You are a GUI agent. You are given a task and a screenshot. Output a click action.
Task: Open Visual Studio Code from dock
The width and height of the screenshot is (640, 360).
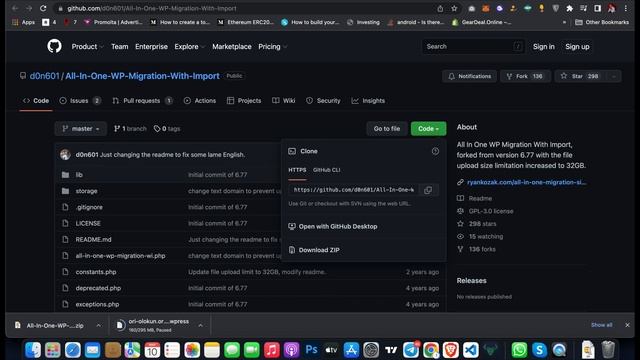[471, 350]
